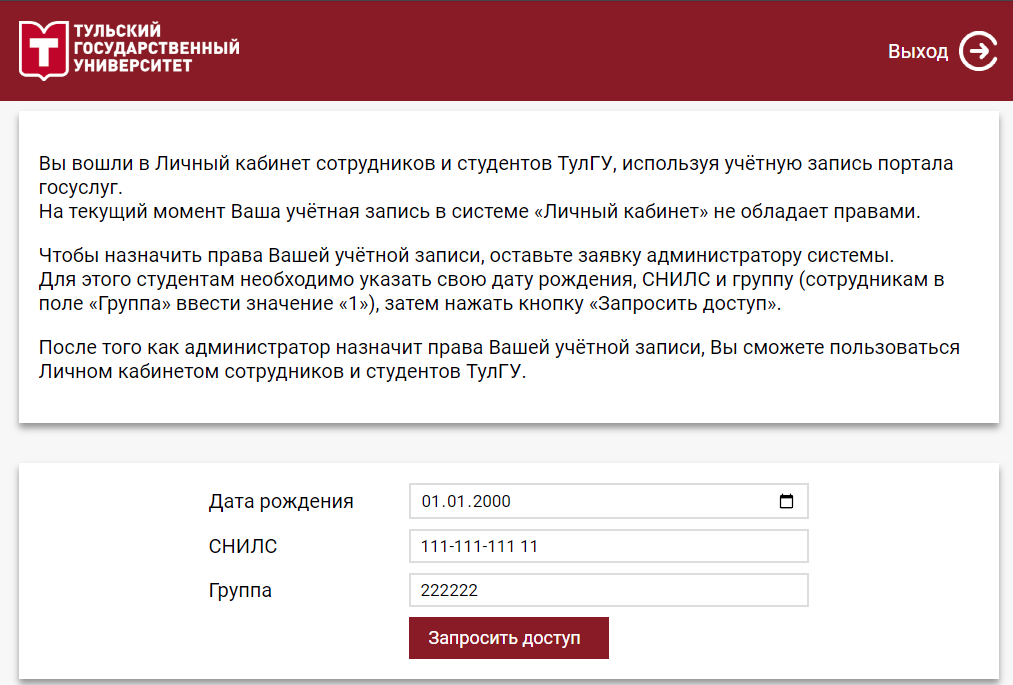Click the paragraph starting with Чтобы назначить права
Image resolution: width=1013 pixels, height=685 pixels.
click(491, 279)
